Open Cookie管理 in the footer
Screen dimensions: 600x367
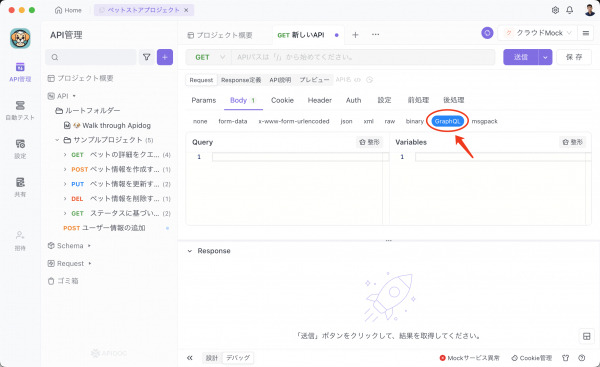click(532, 358)
